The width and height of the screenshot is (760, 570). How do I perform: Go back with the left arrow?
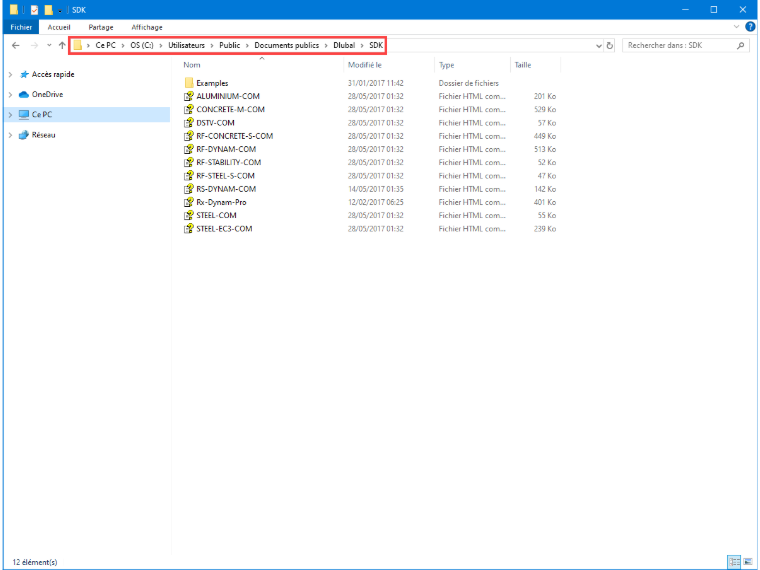16,45
